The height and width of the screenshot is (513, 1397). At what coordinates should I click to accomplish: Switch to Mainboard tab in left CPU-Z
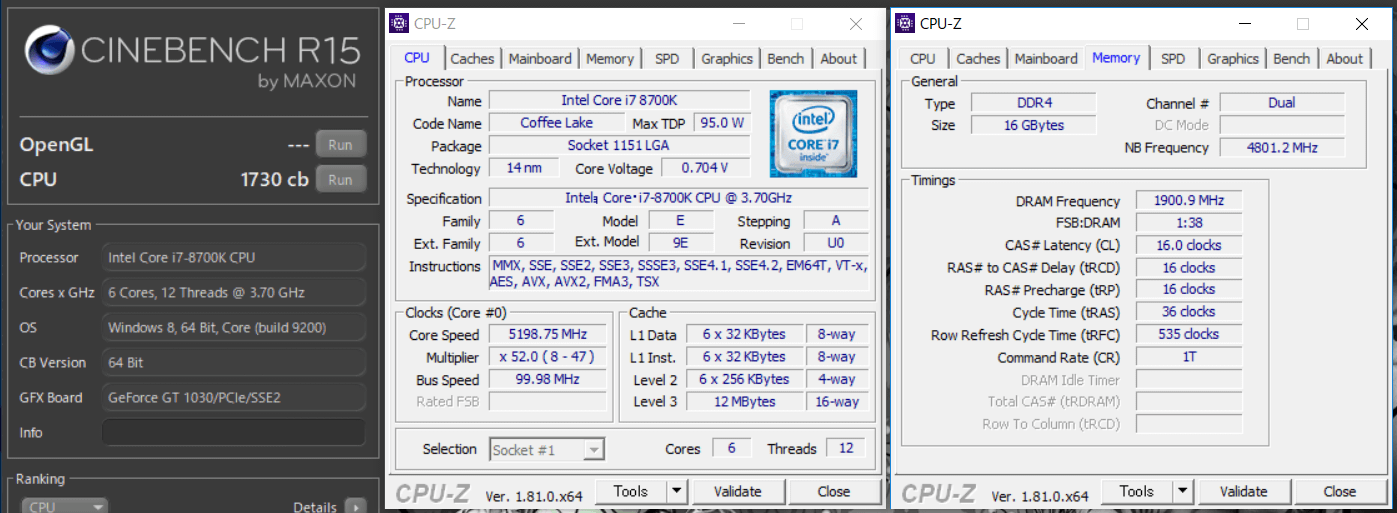(x=540, y=59)
